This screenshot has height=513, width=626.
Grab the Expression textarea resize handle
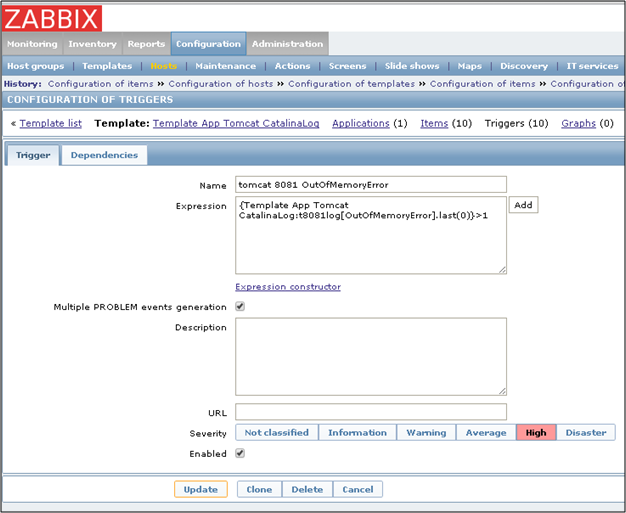coord(502,270)
